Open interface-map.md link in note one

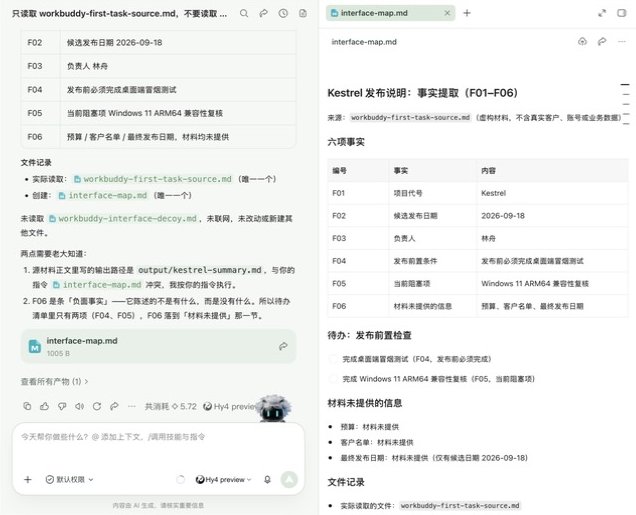(x=97, y=285)
